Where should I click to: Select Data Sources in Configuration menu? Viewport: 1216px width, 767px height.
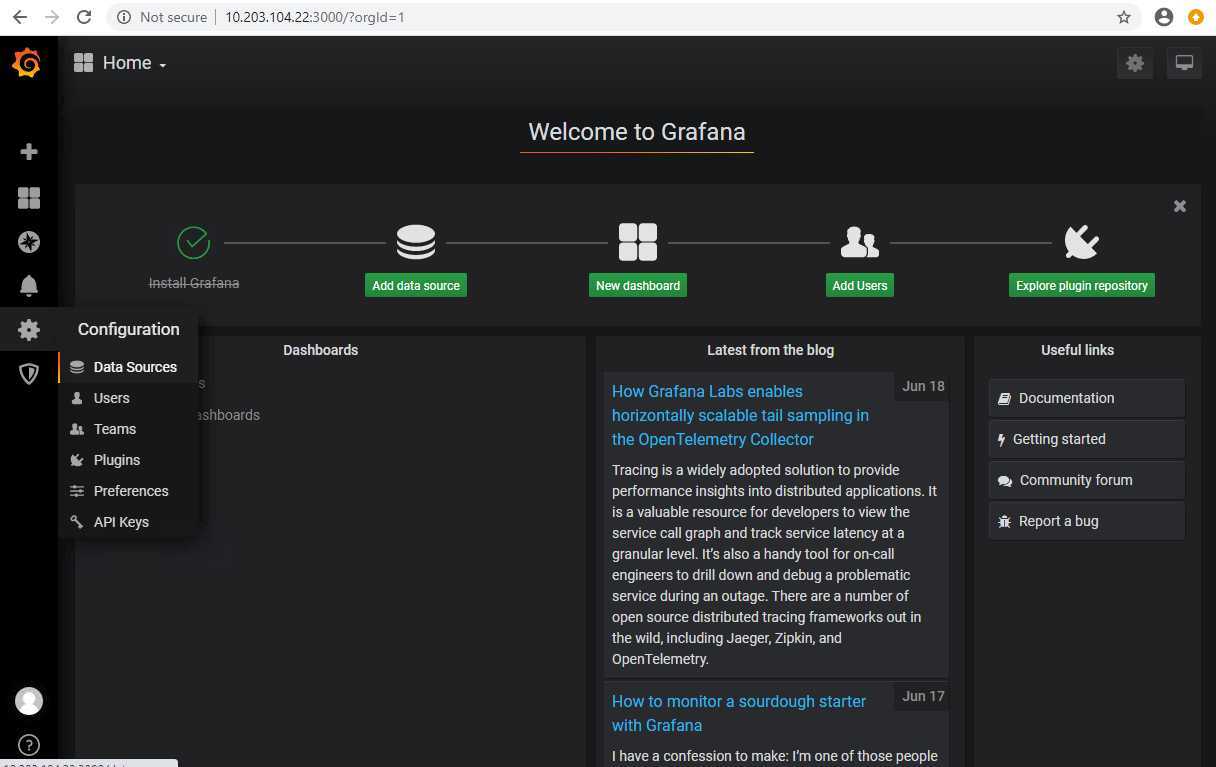coord(128,367)
